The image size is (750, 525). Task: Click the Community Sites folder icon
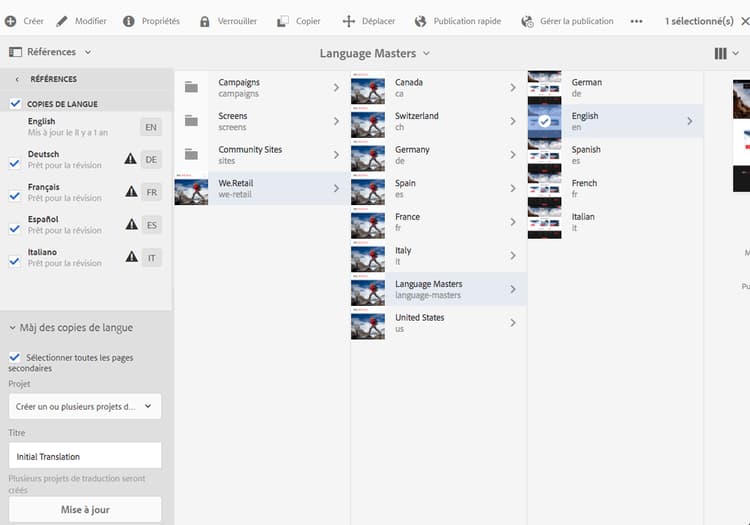click(191, 154)
